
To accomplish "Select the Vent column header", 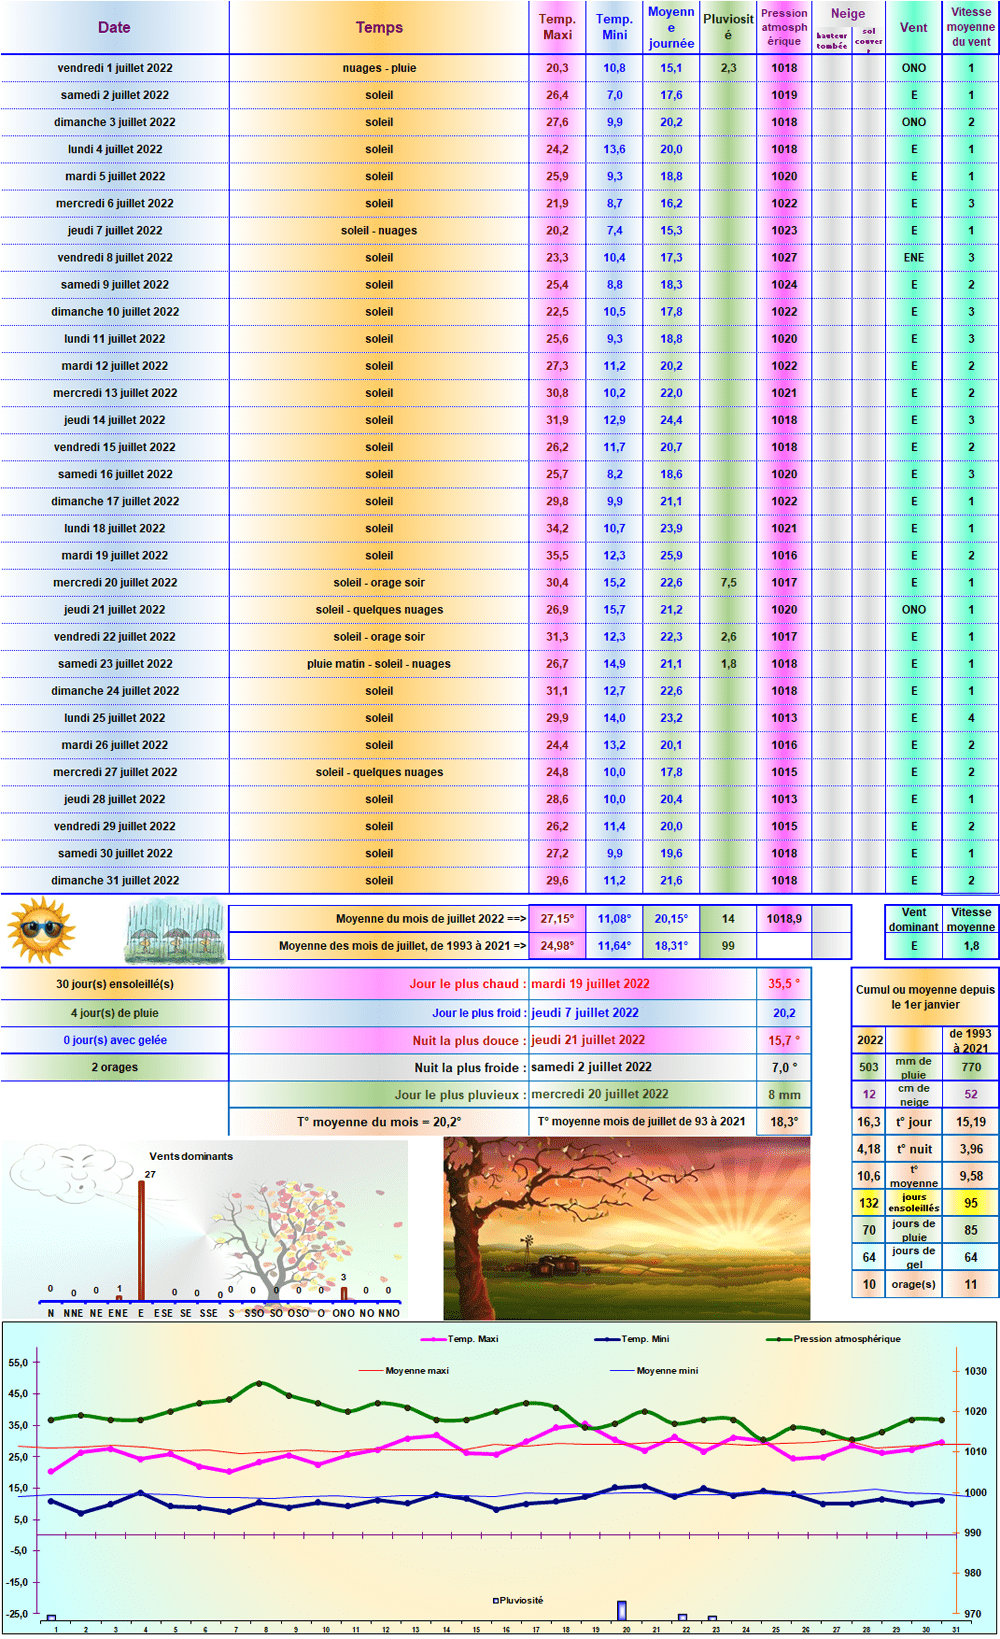I will point(913,27).
